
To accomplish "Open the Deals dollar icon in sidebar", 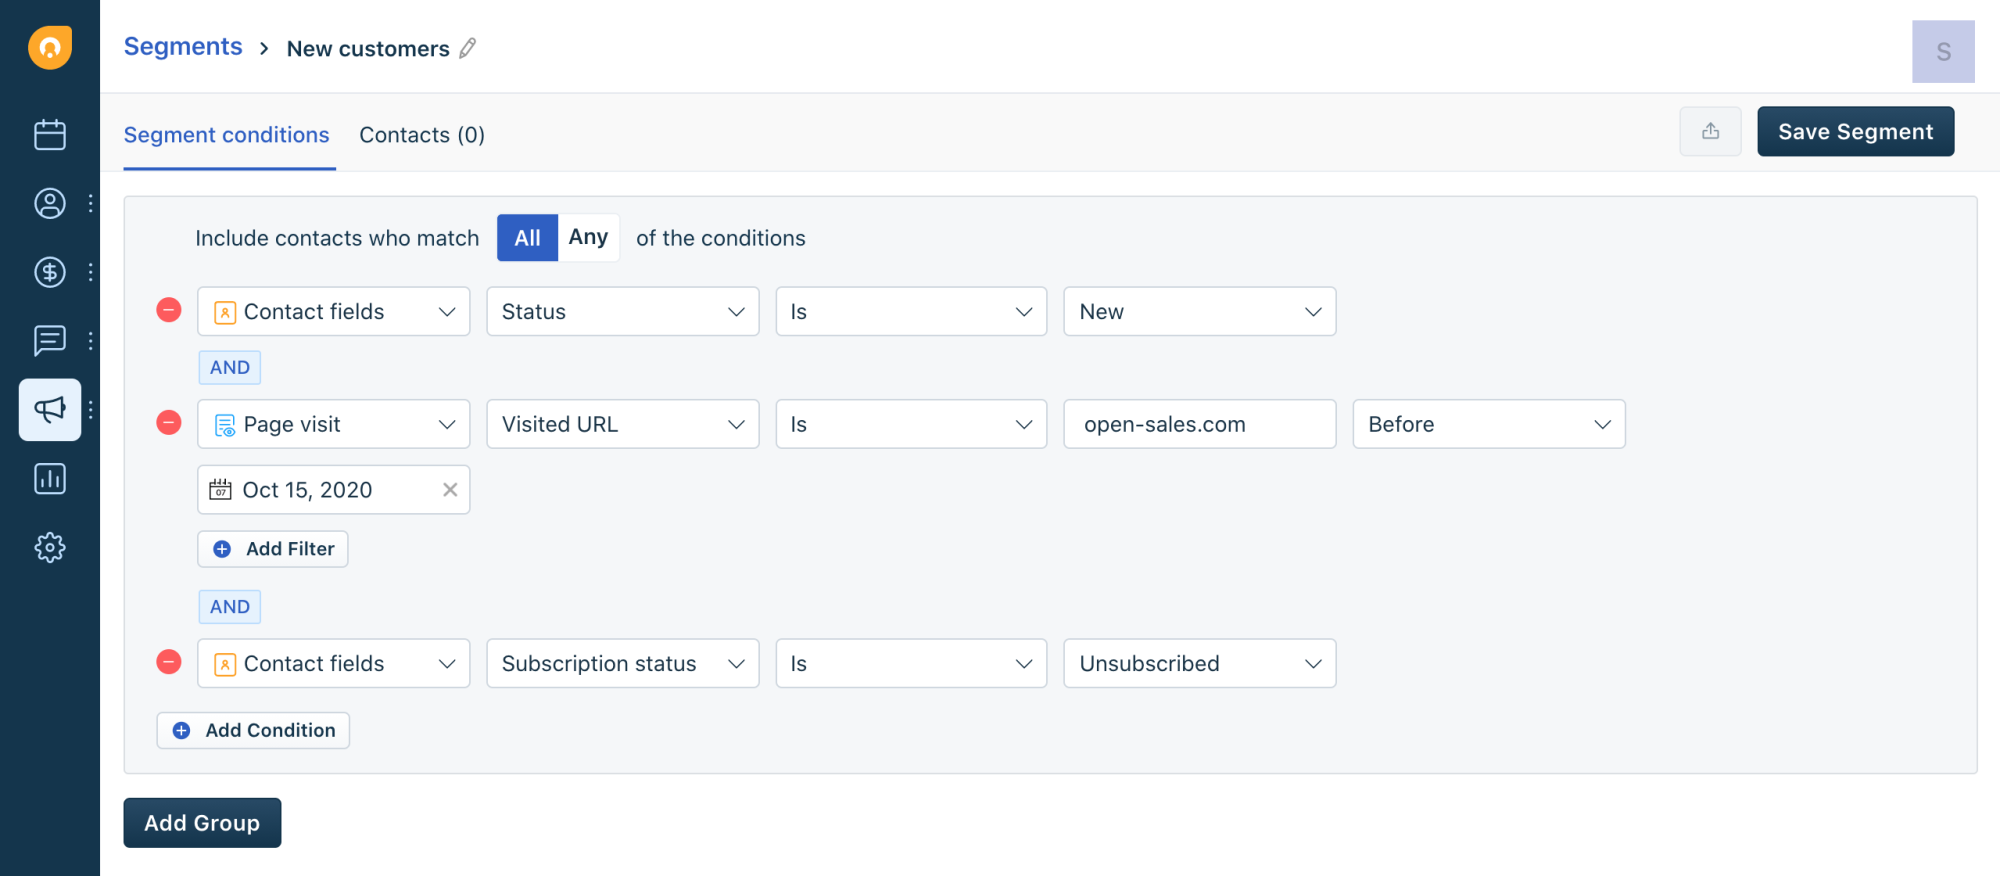I will 49,272.
